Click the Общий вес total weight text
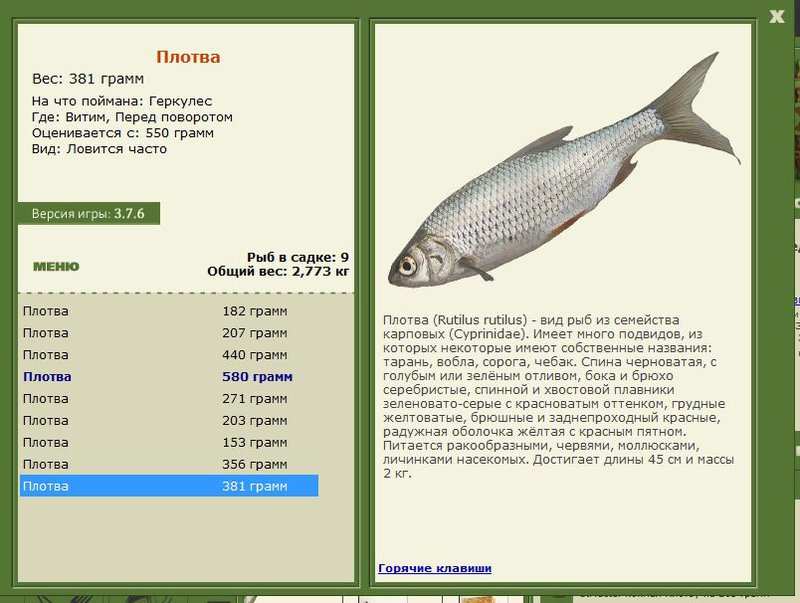The height and width of the screenshot is (603, 800). tap(278, 271)
